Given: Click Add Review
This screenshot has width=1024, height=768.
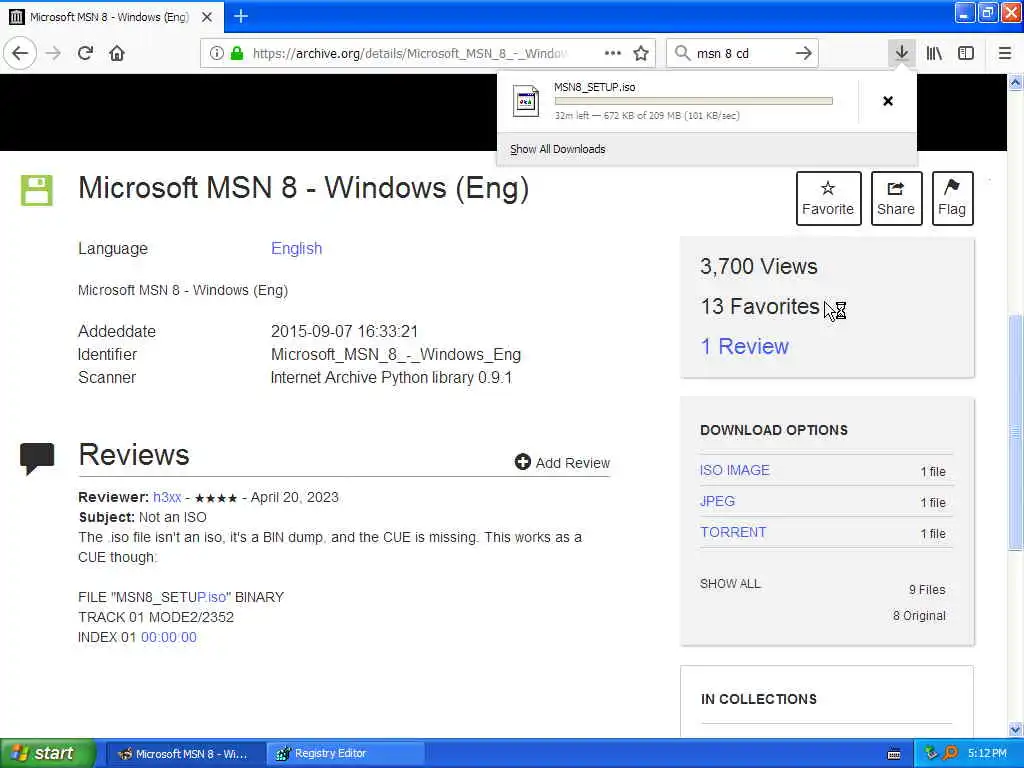Looking at the screenshot, I should pyautogui.click(x=562, y=463).
